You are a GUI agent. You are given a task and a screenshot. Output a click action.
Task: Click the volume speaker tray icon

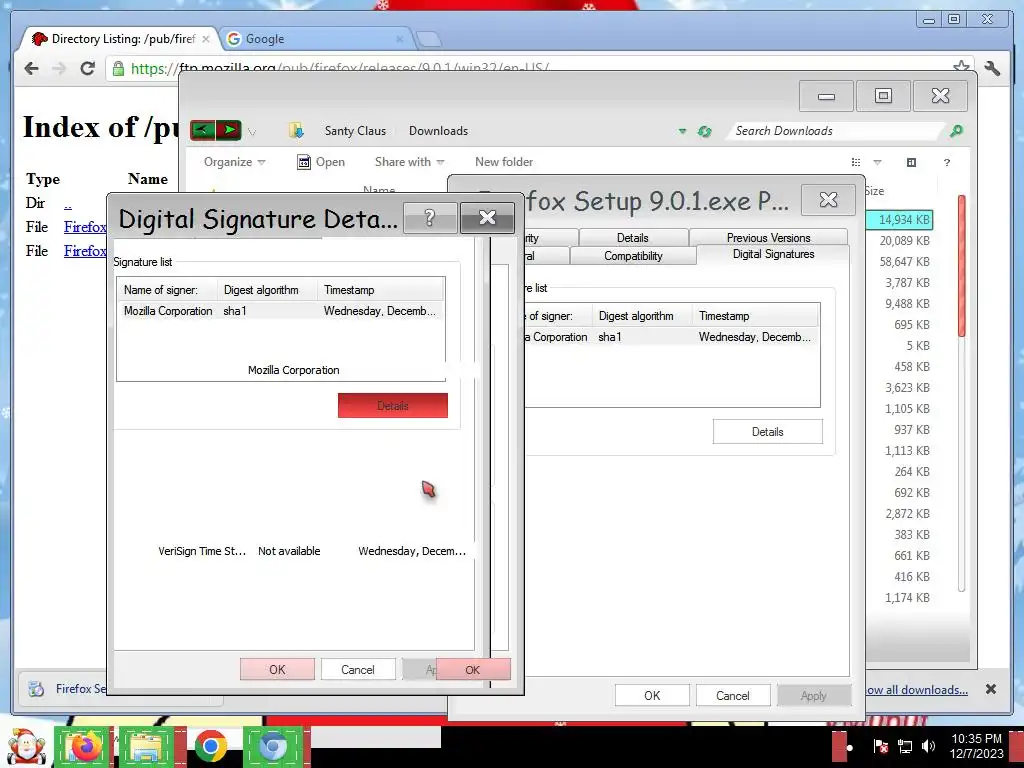(928, 746)
